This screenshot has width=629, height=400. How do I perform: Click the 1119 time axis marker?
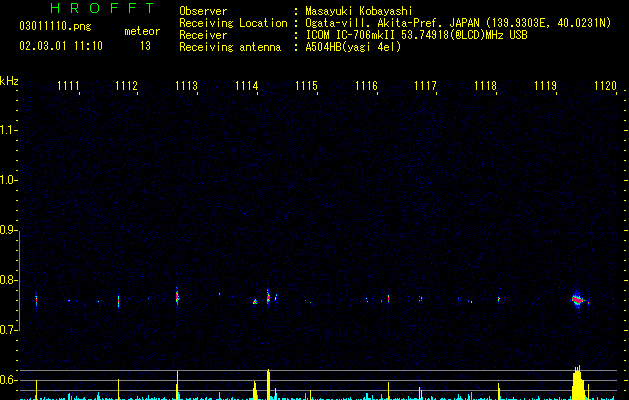pos(545,86)
